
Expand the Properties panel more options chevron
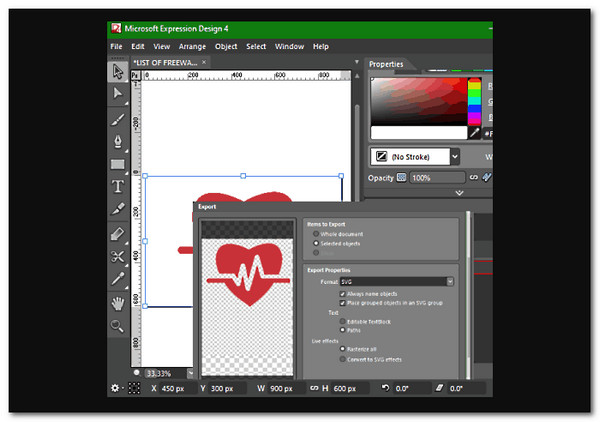click(x=459, y=193)
